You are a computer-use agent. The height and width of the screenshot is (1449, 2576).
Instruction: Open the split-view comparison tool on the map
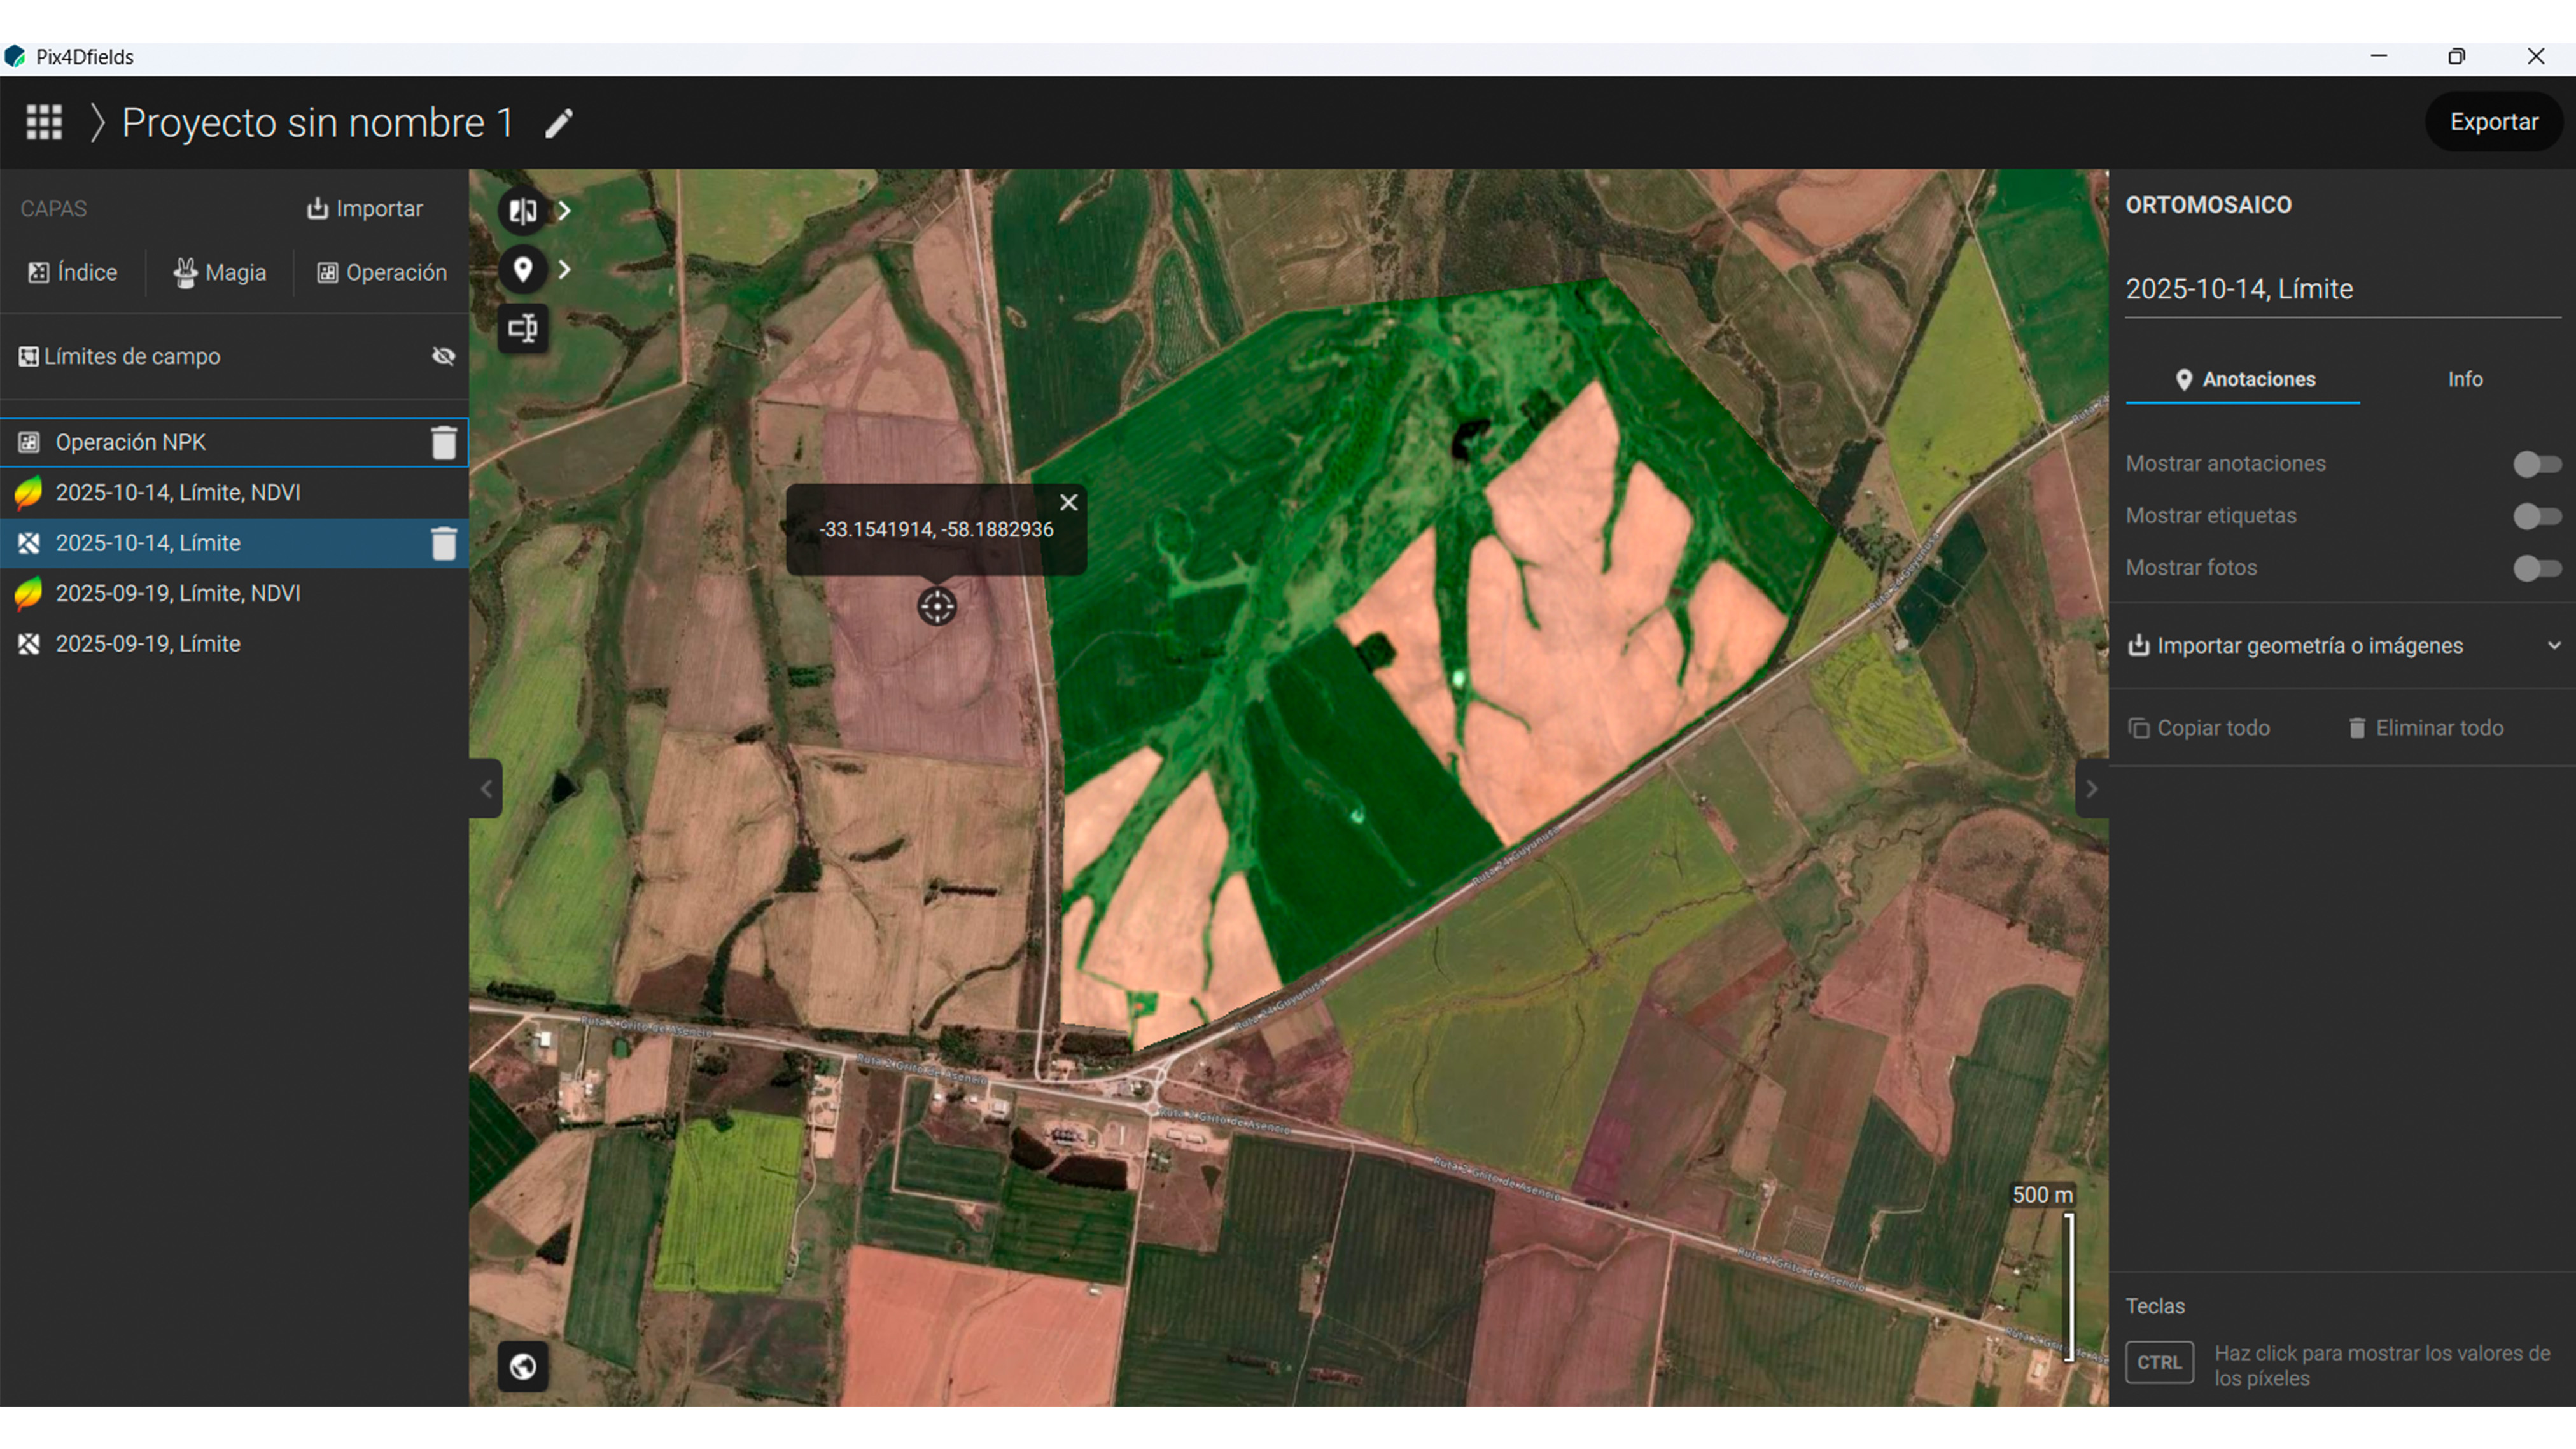(522, 211)
